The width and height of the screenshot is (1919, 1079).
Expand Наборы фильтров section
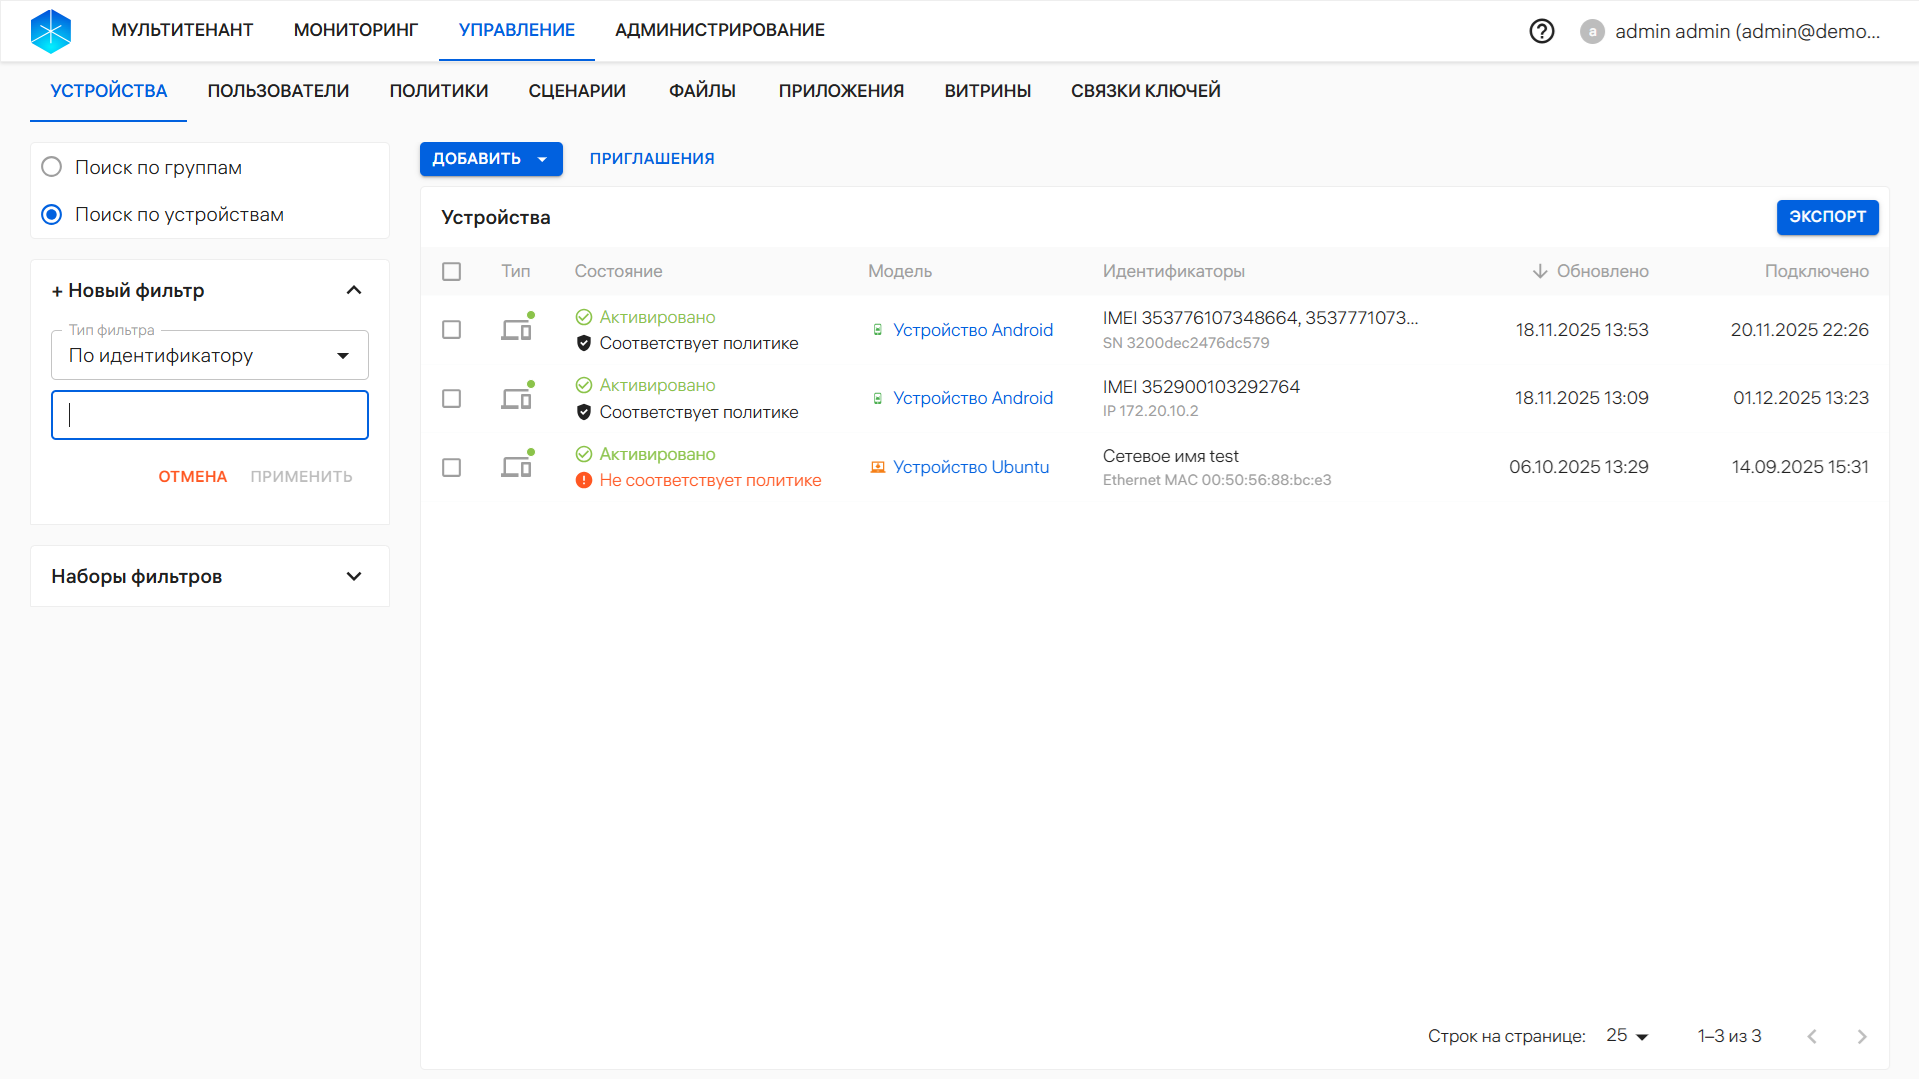tap(353, 576)
